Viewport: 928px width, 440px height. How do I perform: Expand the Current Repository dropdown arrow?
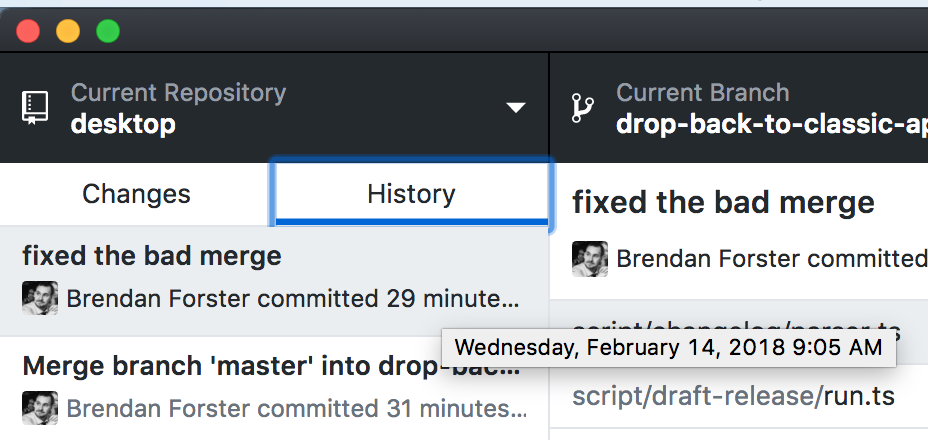516,108
